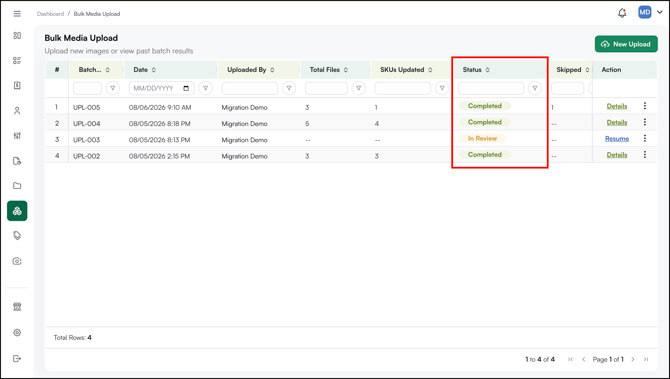Viewport: 670px width, 379px height.
Task: Open the three-dot menu for UPL-005
Action: coord(645,106)
